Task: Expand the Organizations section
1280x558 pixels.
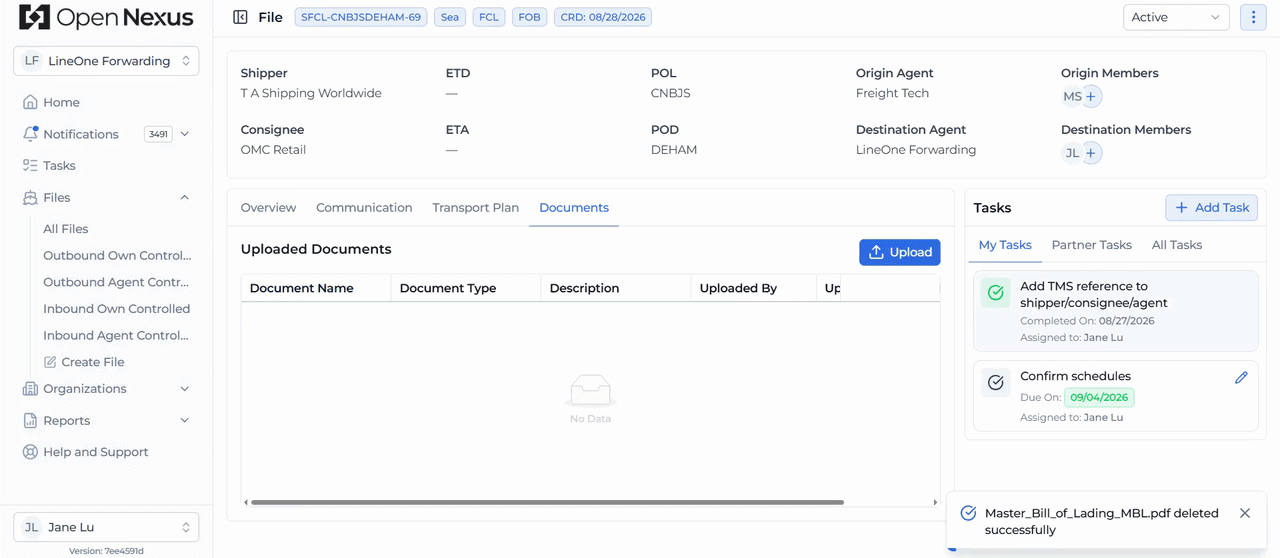Action: [x=185, y=389]
